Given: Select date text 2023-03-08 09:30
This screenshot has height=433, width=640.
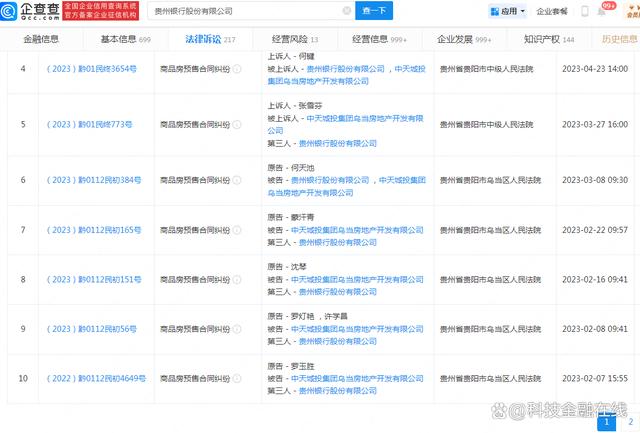Looking at the screenshot, I should pyautogui.click(x=595, y=180).
